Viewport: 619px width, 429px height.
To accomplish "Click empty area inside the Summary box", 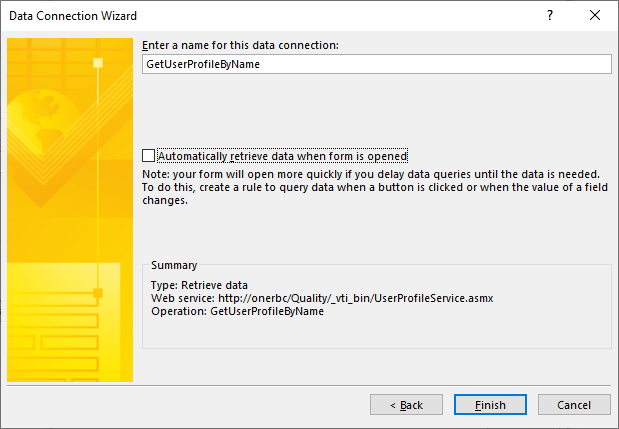I will 450,330.
